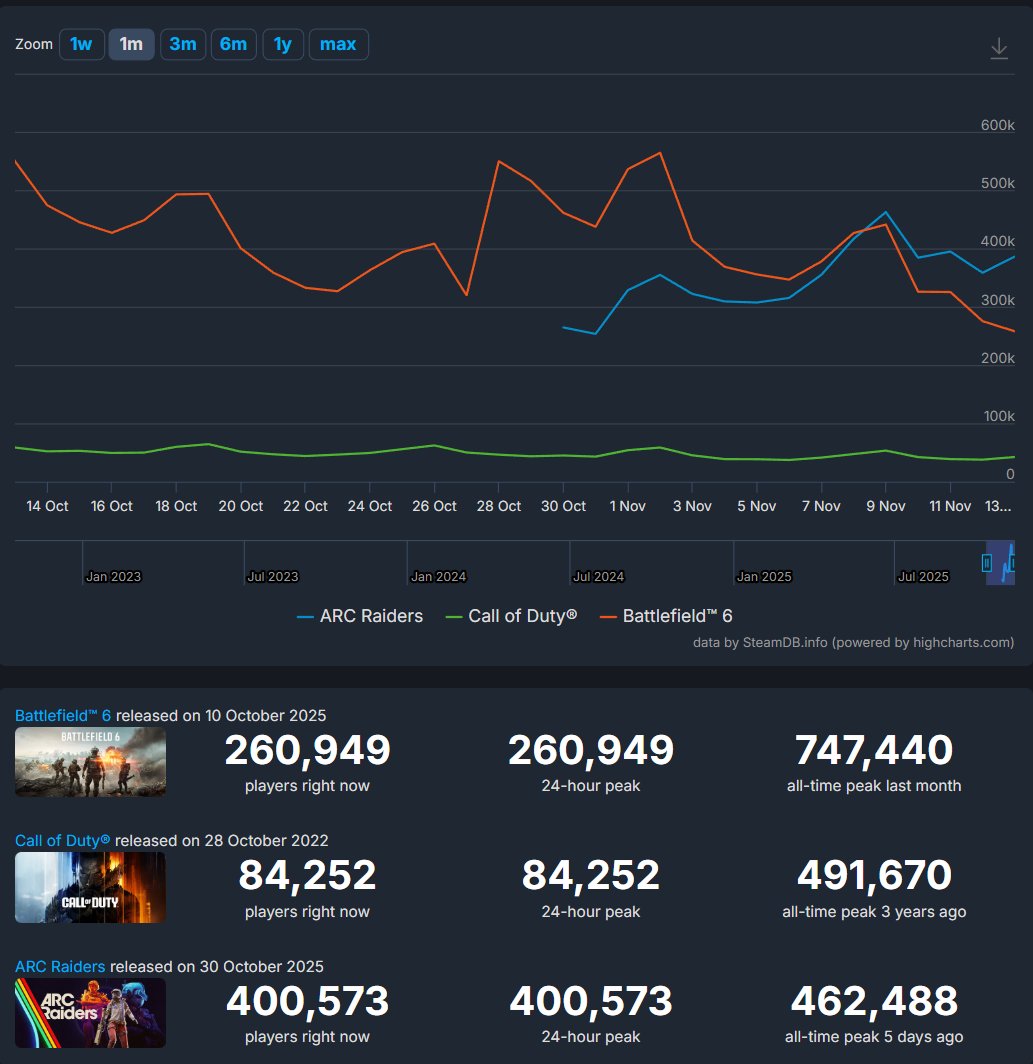Click the data by SteamDB.info credit
Image resolution: width=1033 pixels, height=1064 pixels.
(853, 643)
